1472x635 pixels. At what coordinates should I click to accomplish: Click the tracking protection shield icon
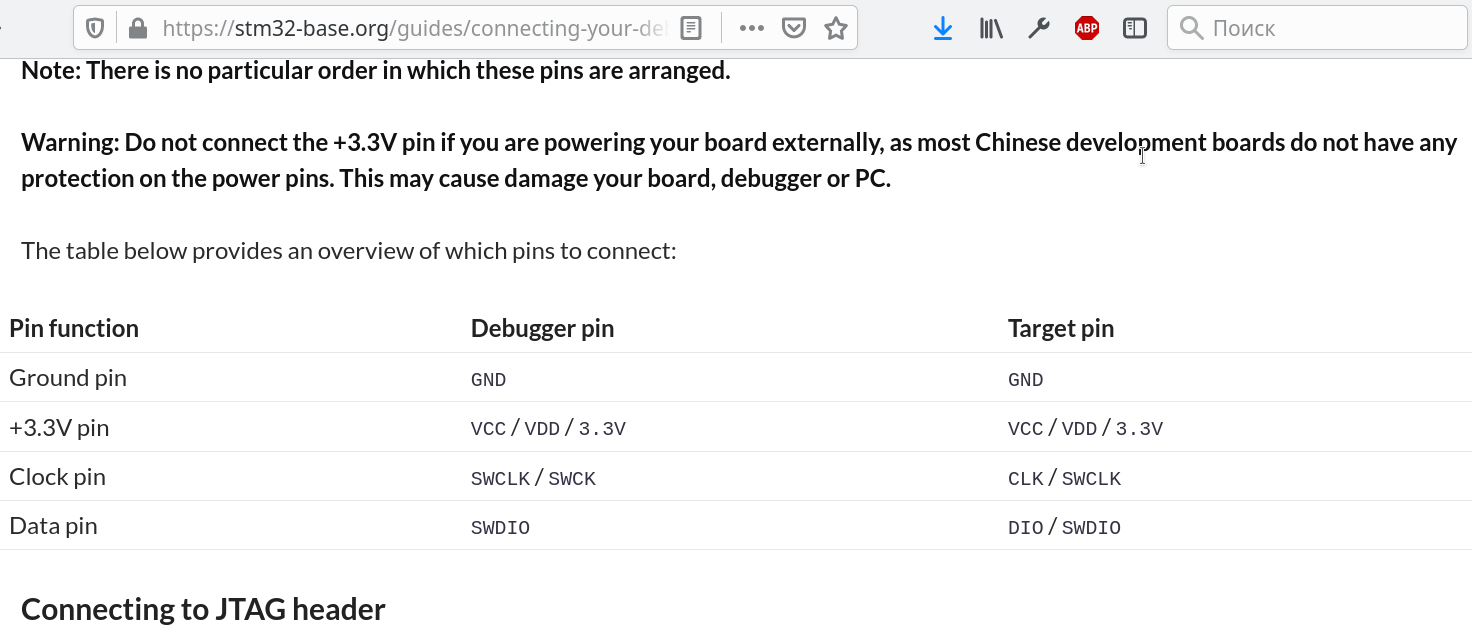[95, 29]
